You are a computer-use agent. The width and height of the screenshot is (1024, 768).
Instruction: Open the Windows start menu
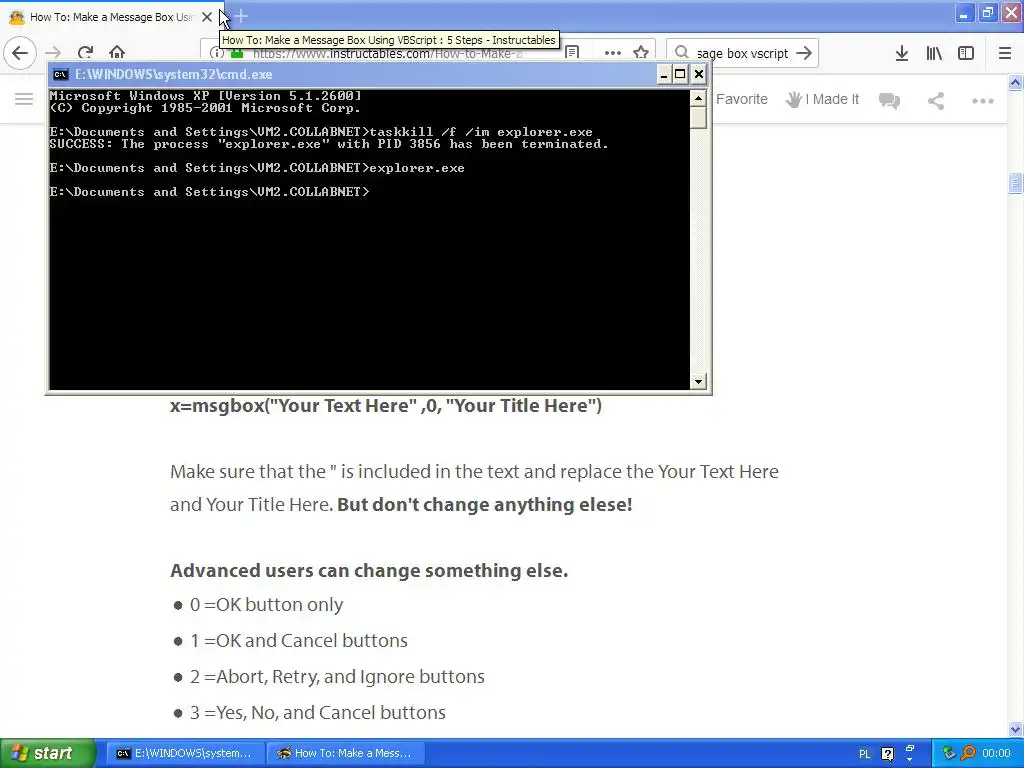(x=46, y=753)
